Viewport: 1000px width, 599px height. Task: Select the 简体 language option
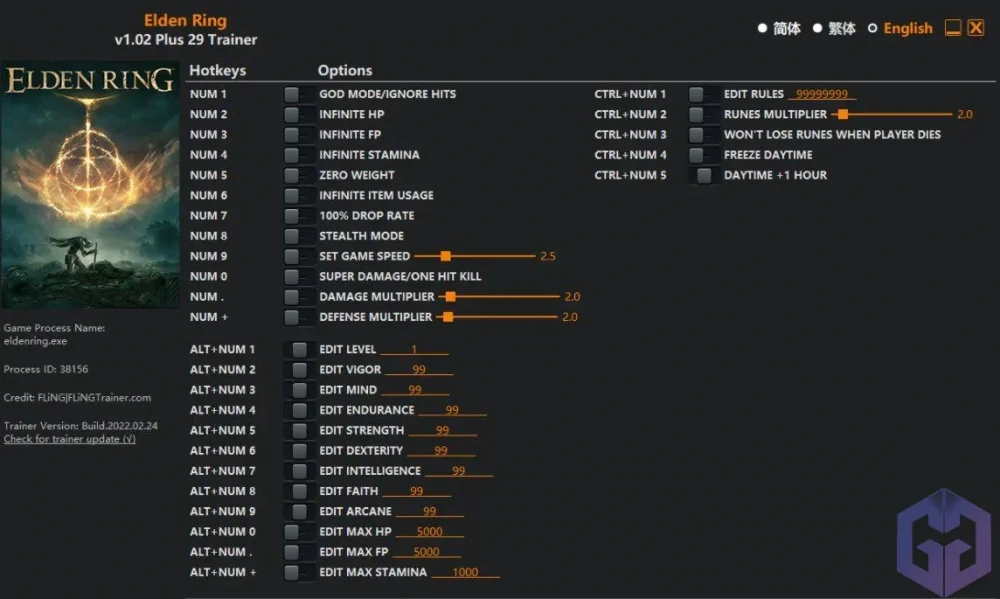point(762,29)
